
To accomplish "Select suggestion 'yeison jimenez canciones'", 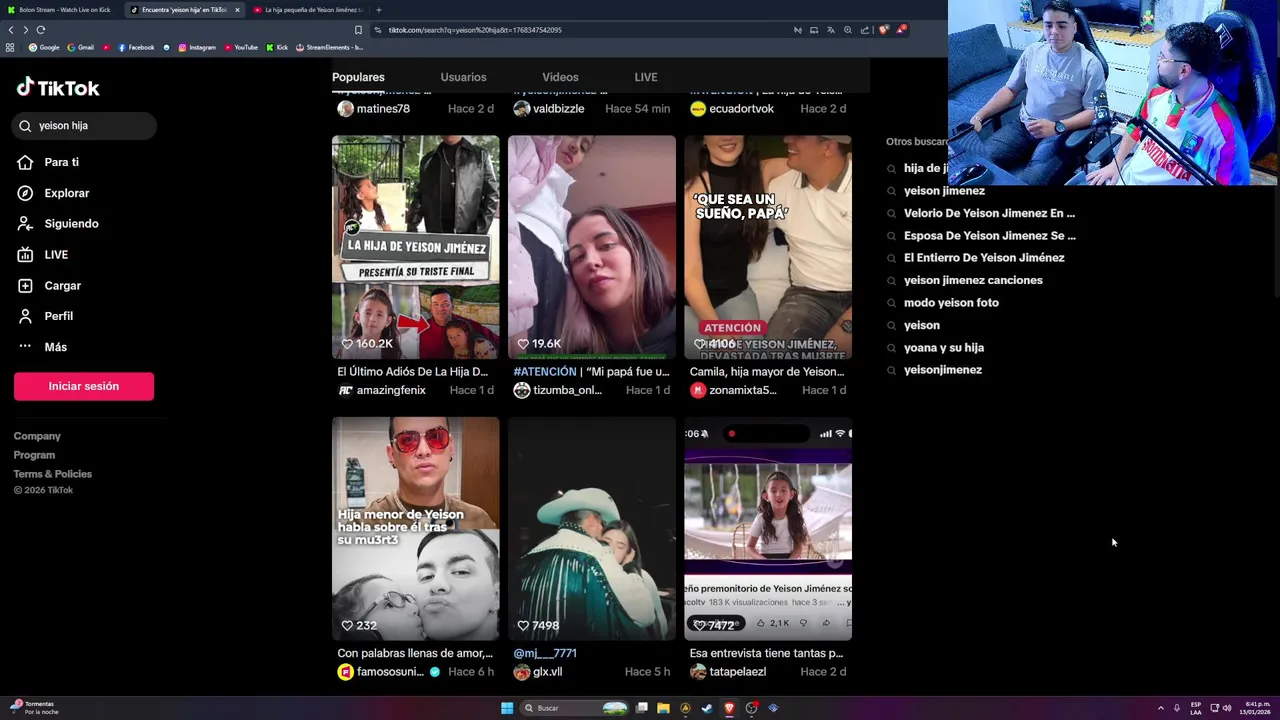I will click(x=973, y=280).
